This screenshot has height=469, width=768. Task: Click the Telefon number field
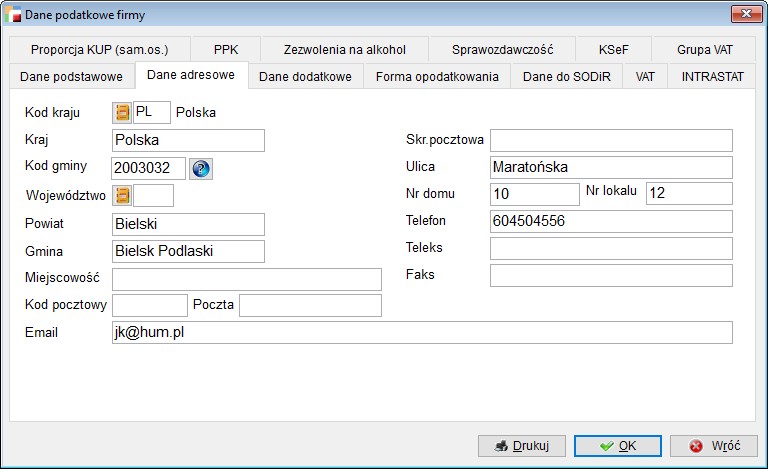pyautogui.click(x=610, y=221)
